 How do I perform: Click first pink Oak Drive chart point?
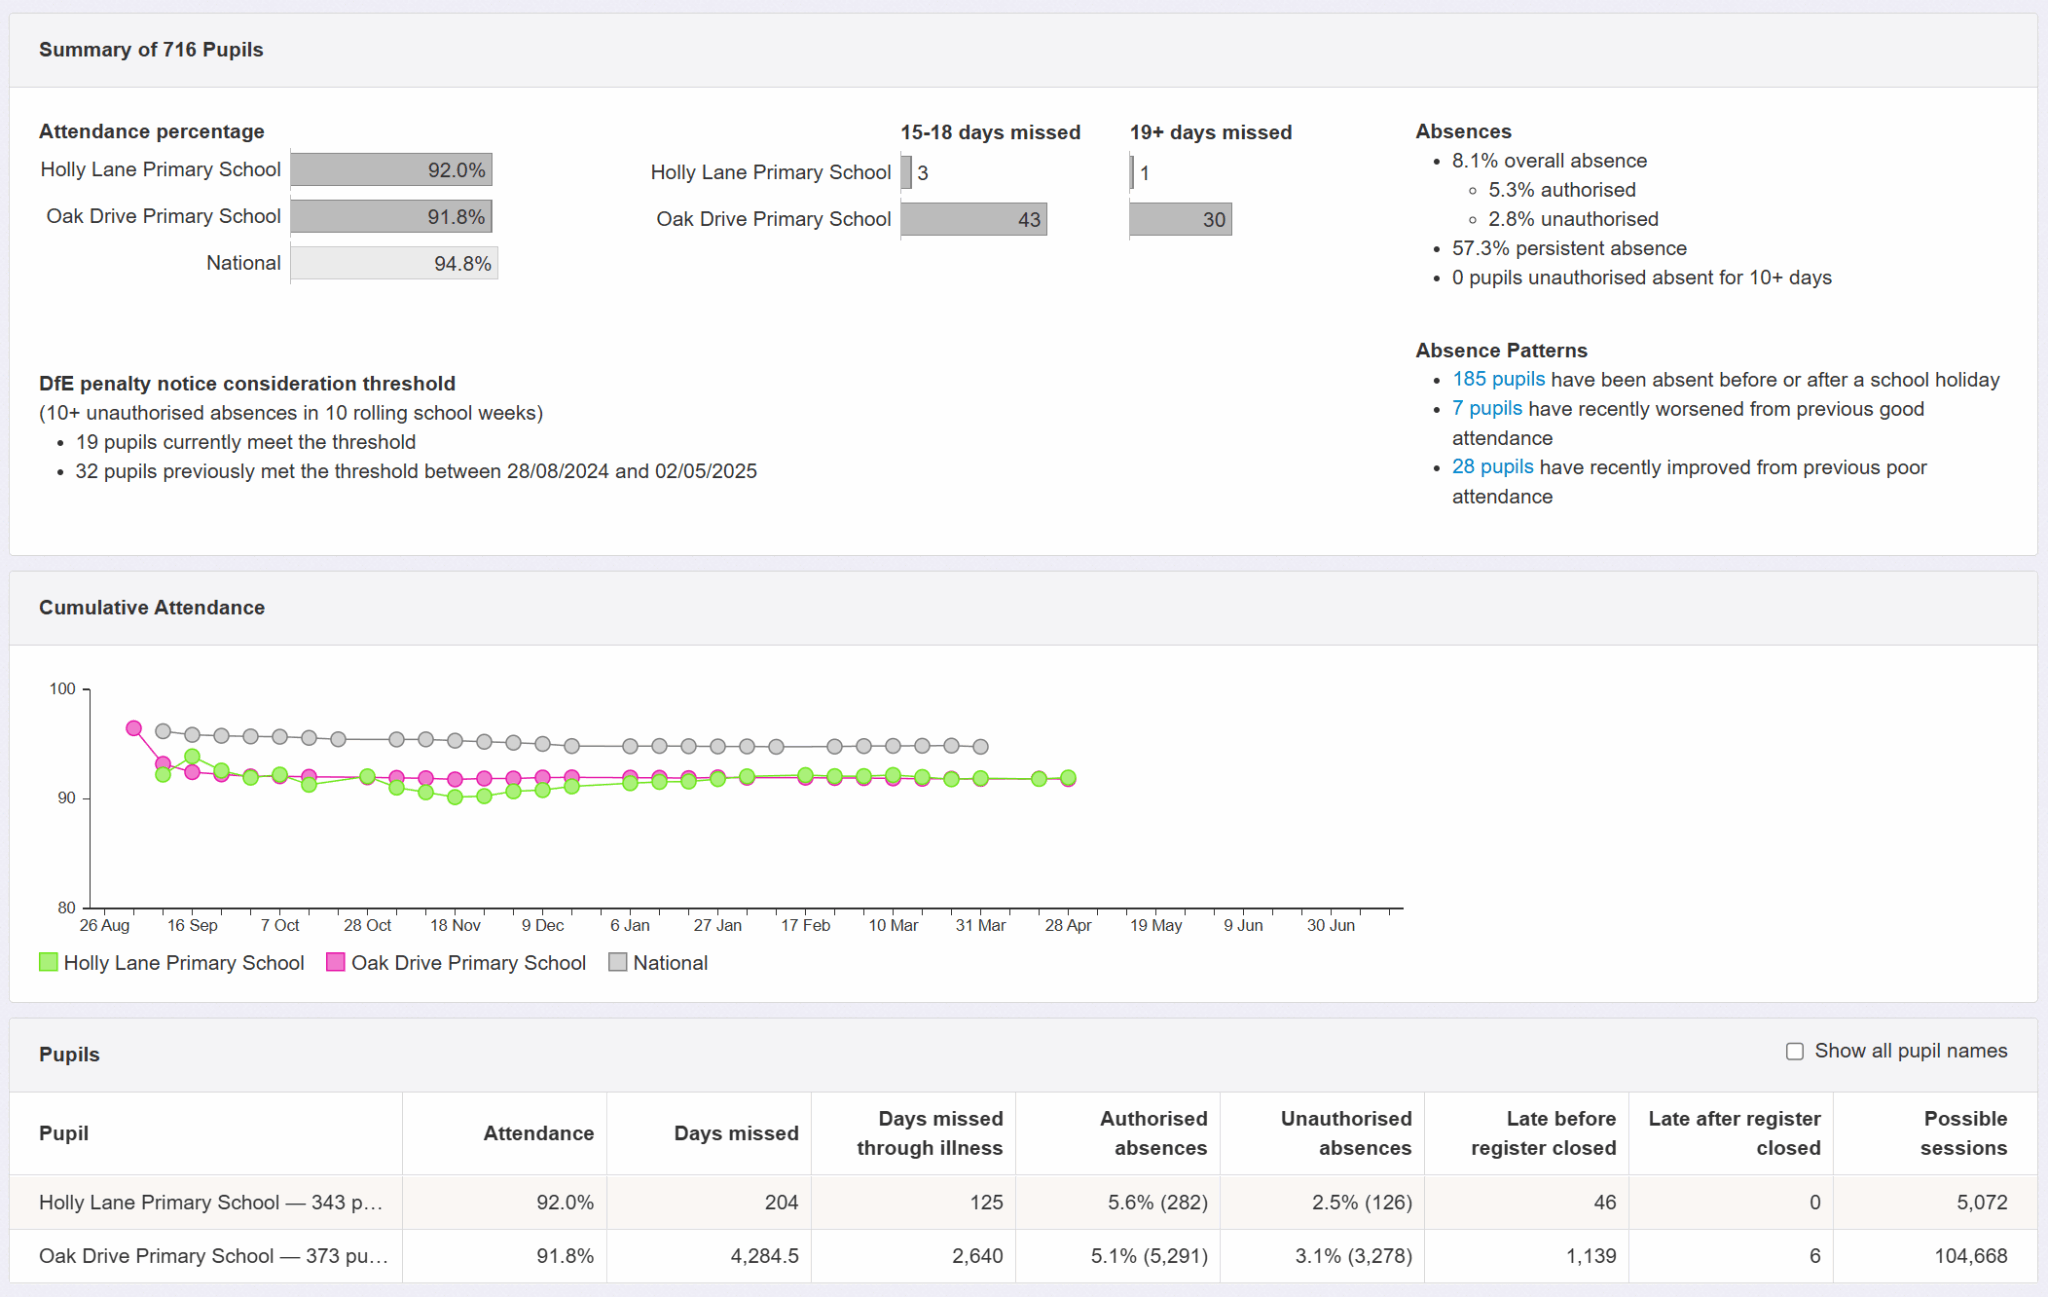(x=134, y=728)
